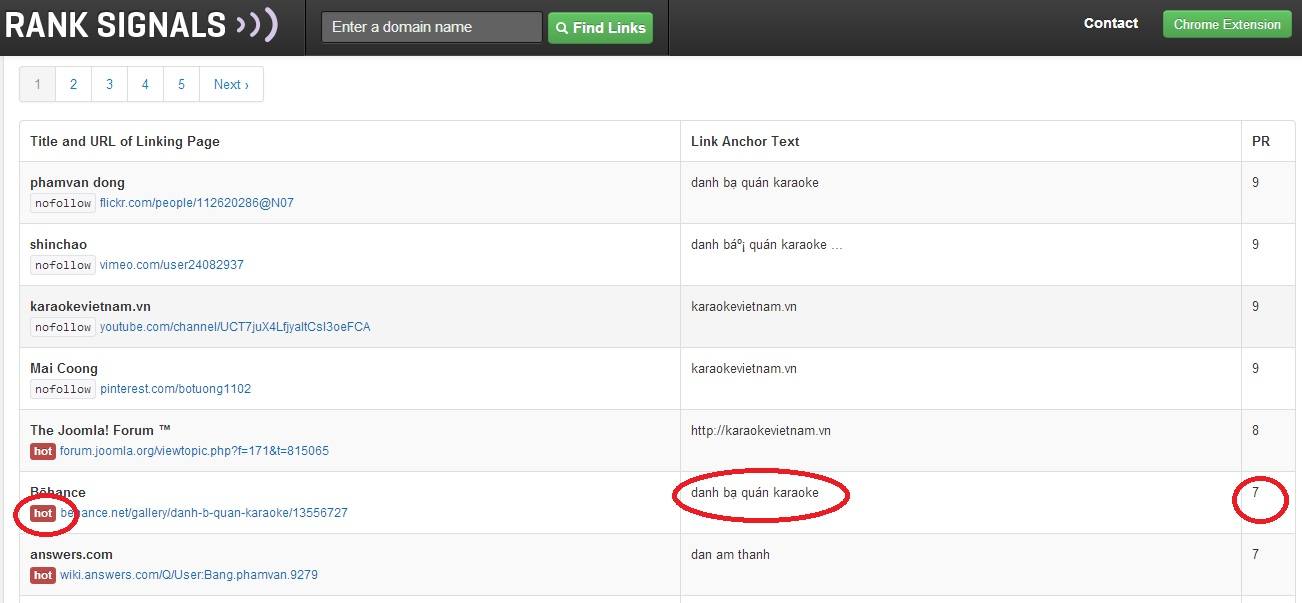Open the forum.joomla.org viewtopic link
1302x603 pixels.
click(x=194, y=451)
